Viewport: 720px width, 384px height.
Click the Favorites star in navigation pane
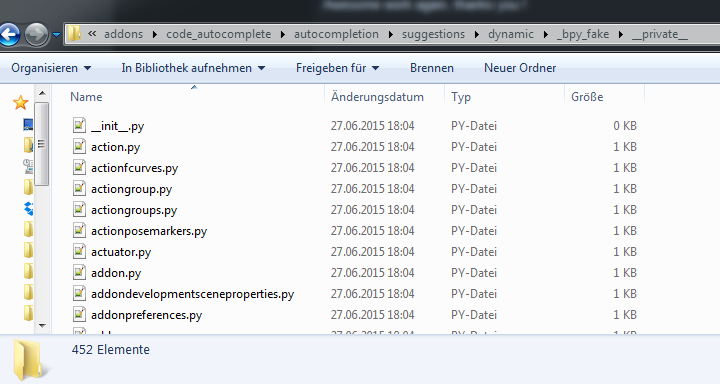point(21,102)
